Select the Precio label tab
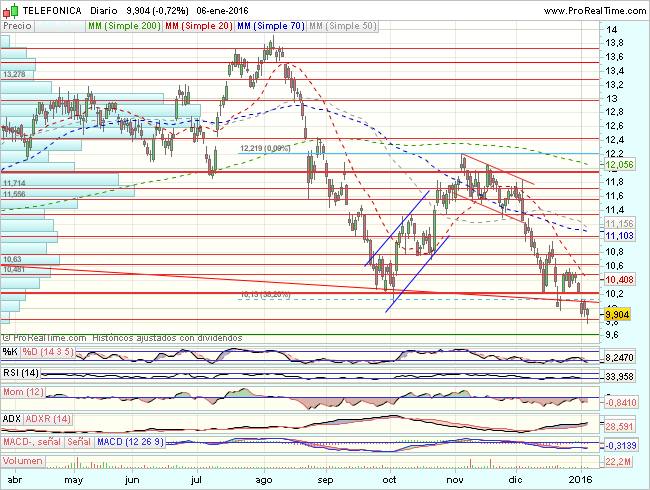The width and height of the screenshot is (650, 490). tap(17, 26)
